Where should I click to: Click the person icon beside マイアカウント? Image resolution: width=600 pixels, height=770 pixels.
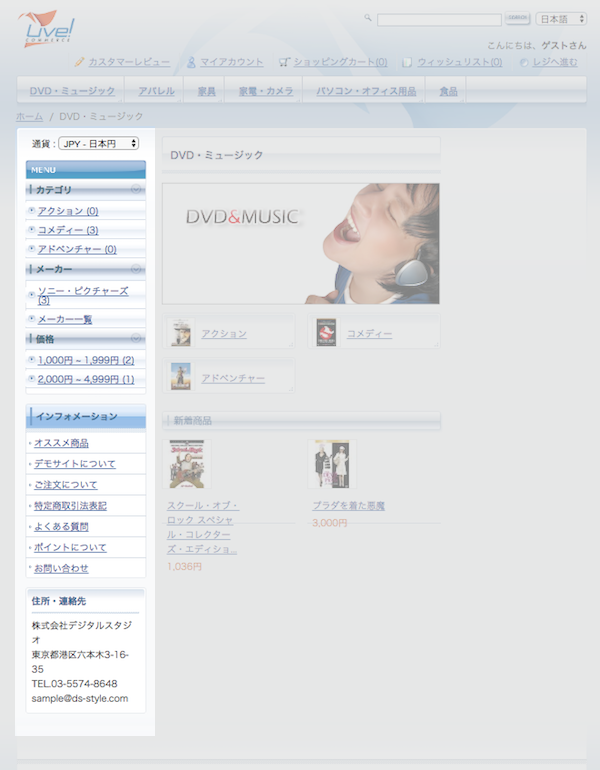(191, 62)
